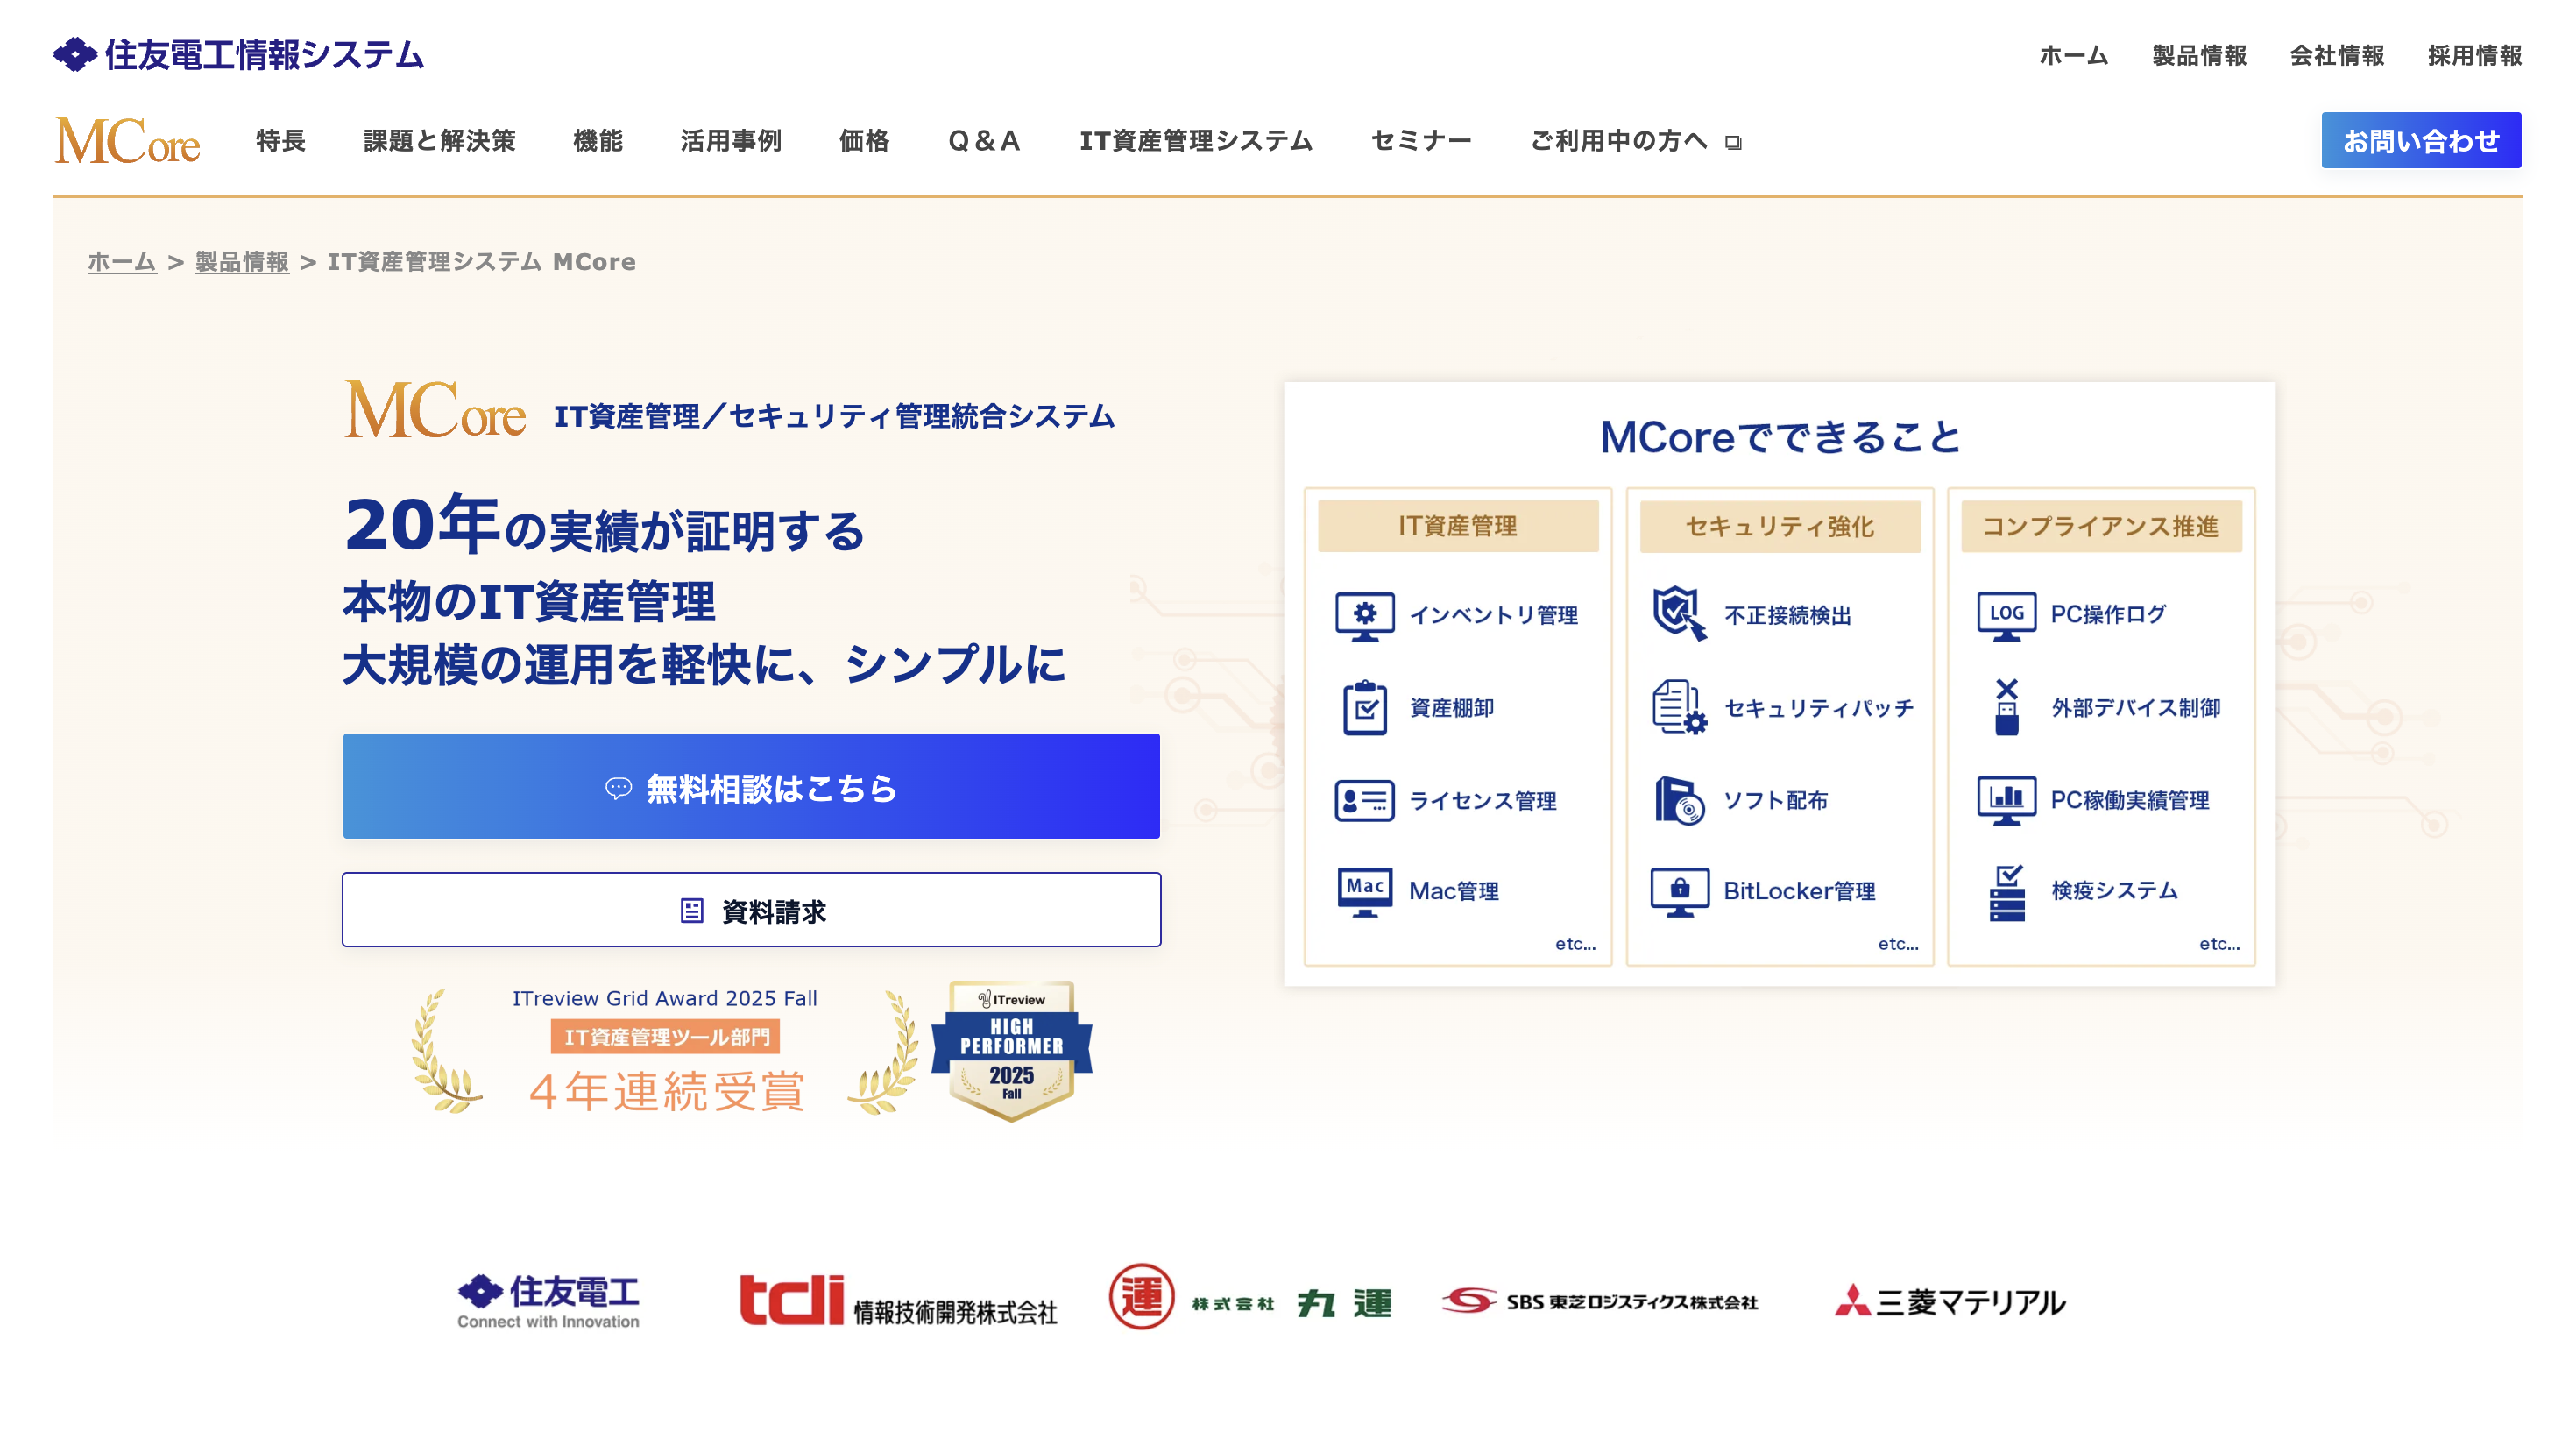This screenshot has height=1439, width=2576.
Task: Open the 製品情報 breadcrumb link
Action: (x=241, y=261)
